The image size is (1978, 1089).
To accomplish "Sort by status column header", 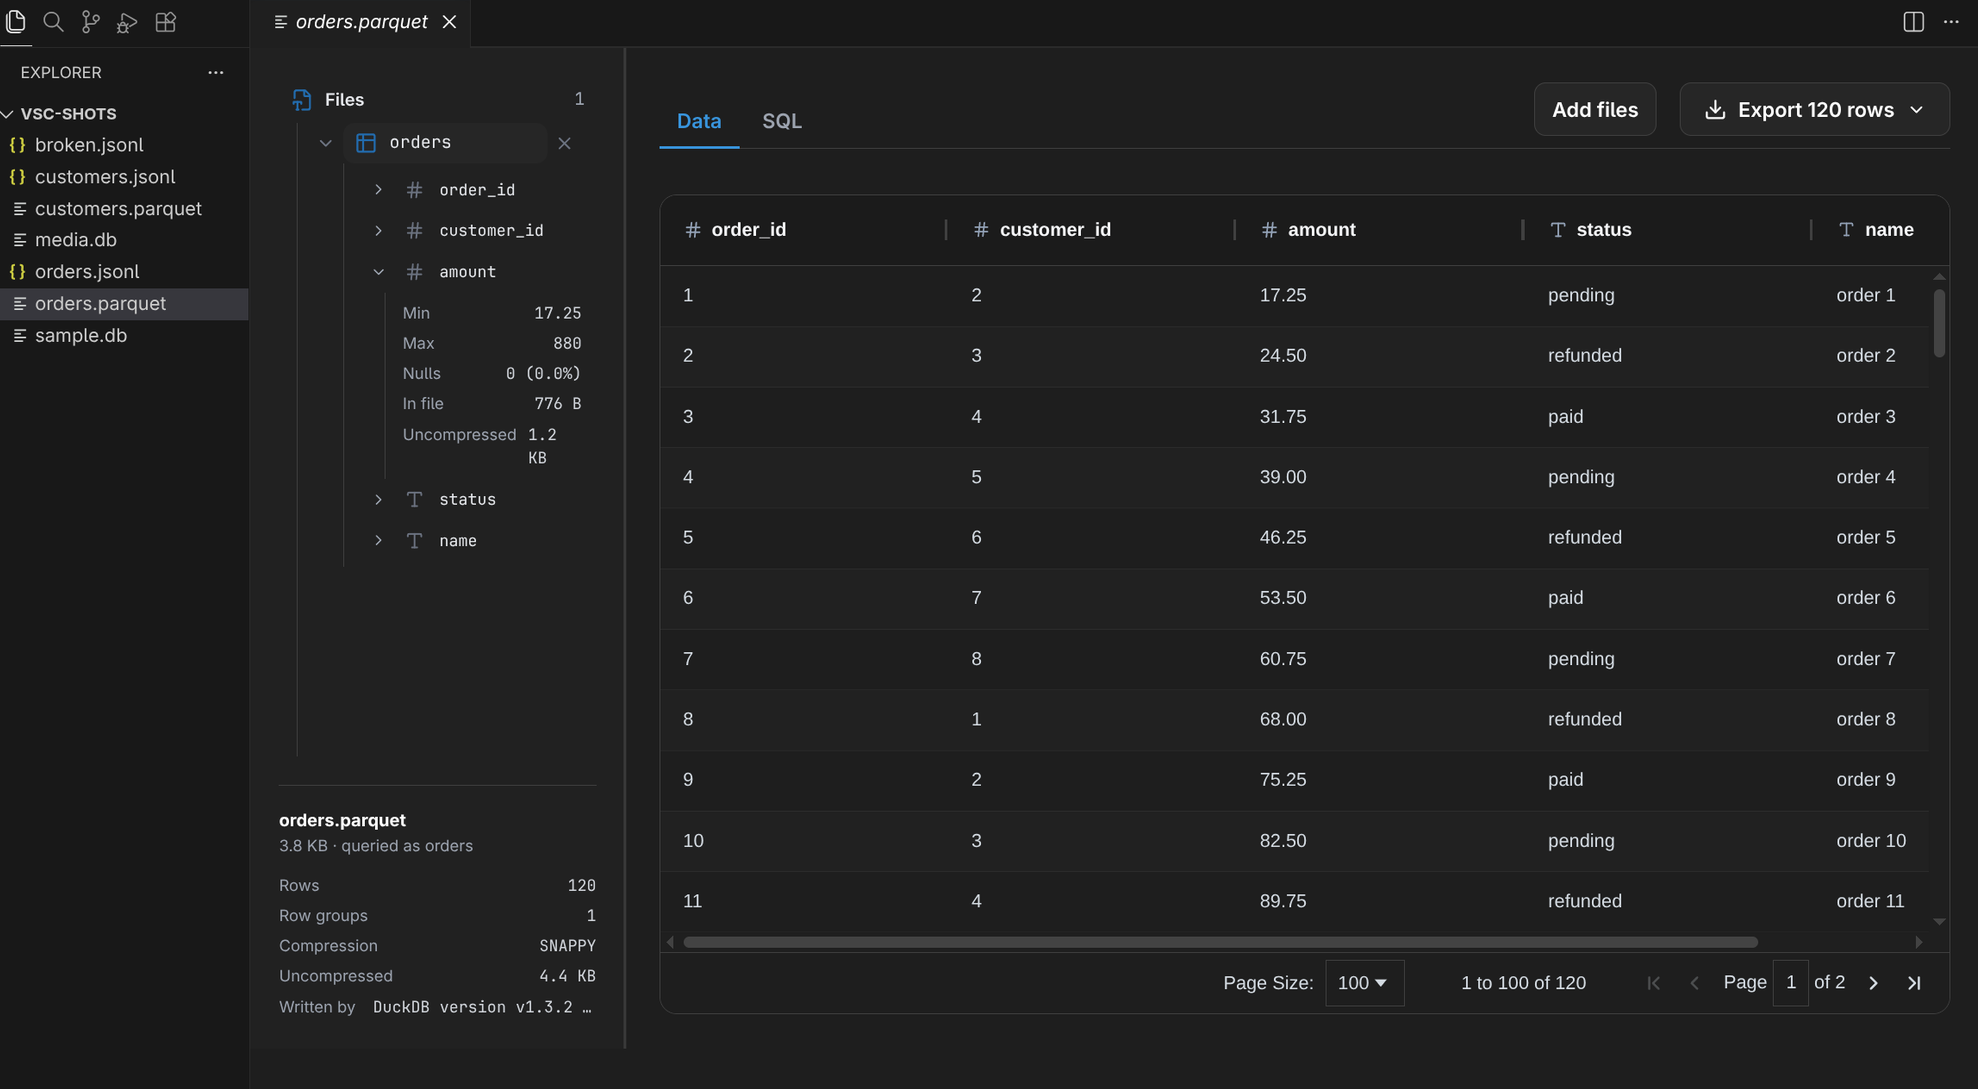I will [1603, 230].
